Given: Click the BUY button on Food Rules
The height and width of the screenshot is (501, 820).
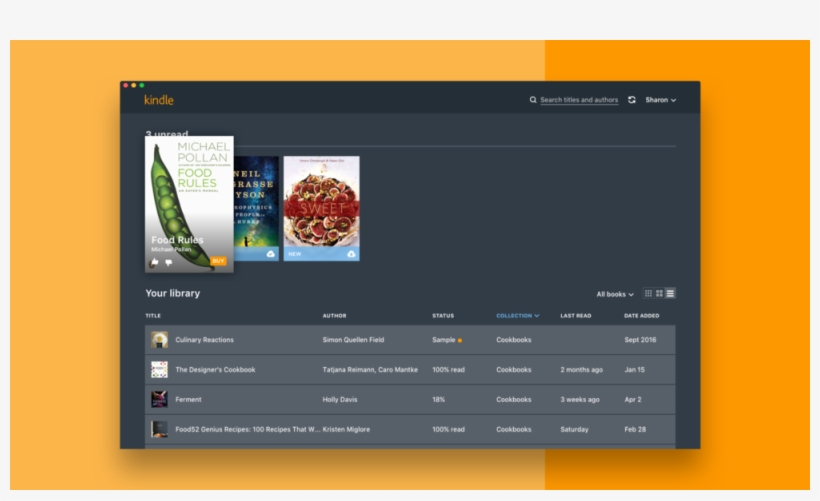Looking at the screenshot, I should [x=218, y=261].
